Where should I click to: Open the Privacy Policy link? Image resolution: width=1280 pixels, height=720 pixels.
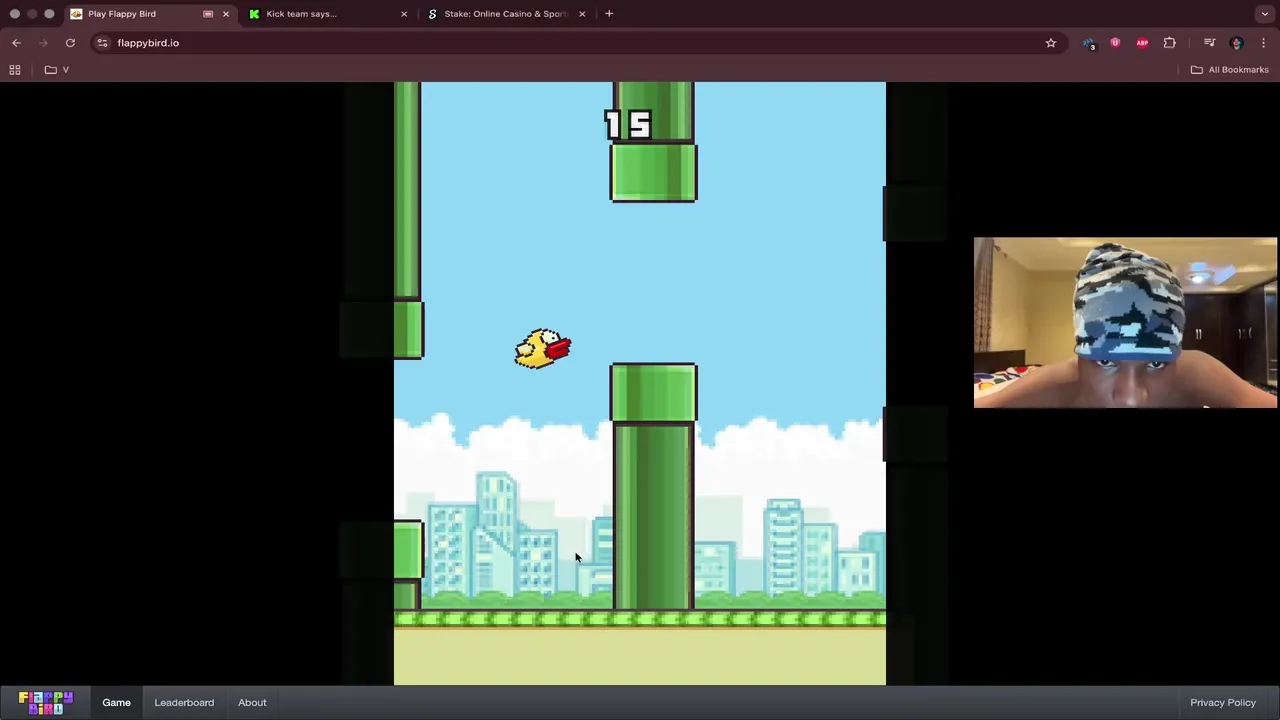pyautogui.click(x=1222, y=703)
